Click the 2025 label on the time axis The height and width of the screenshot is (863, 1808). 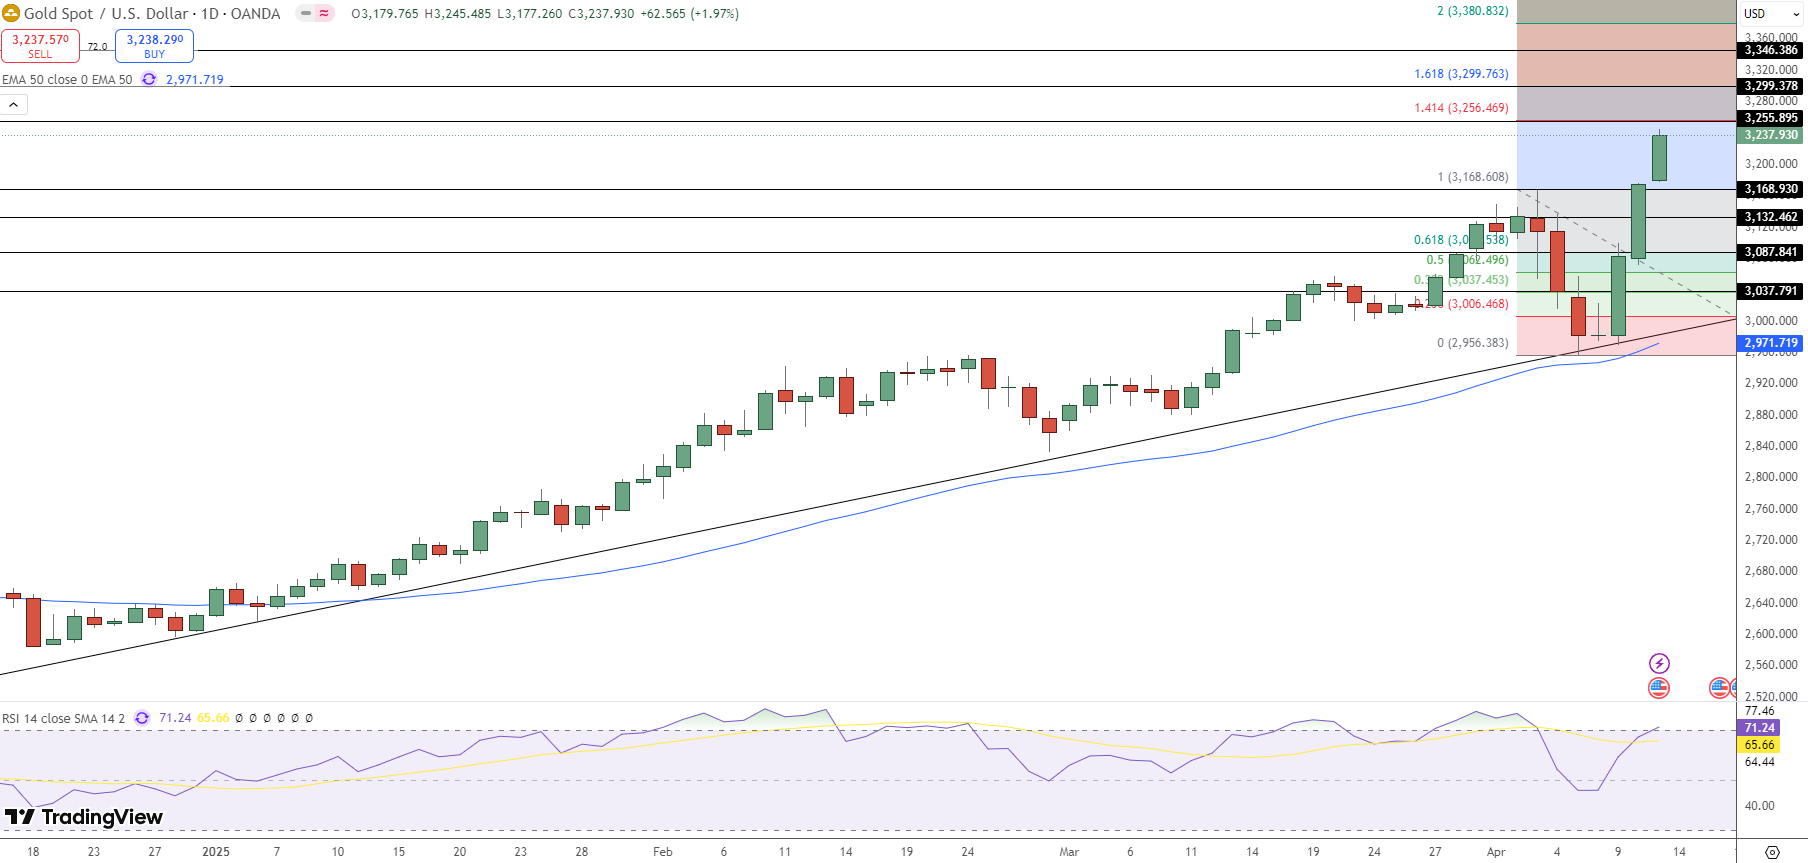click(216, 852)
